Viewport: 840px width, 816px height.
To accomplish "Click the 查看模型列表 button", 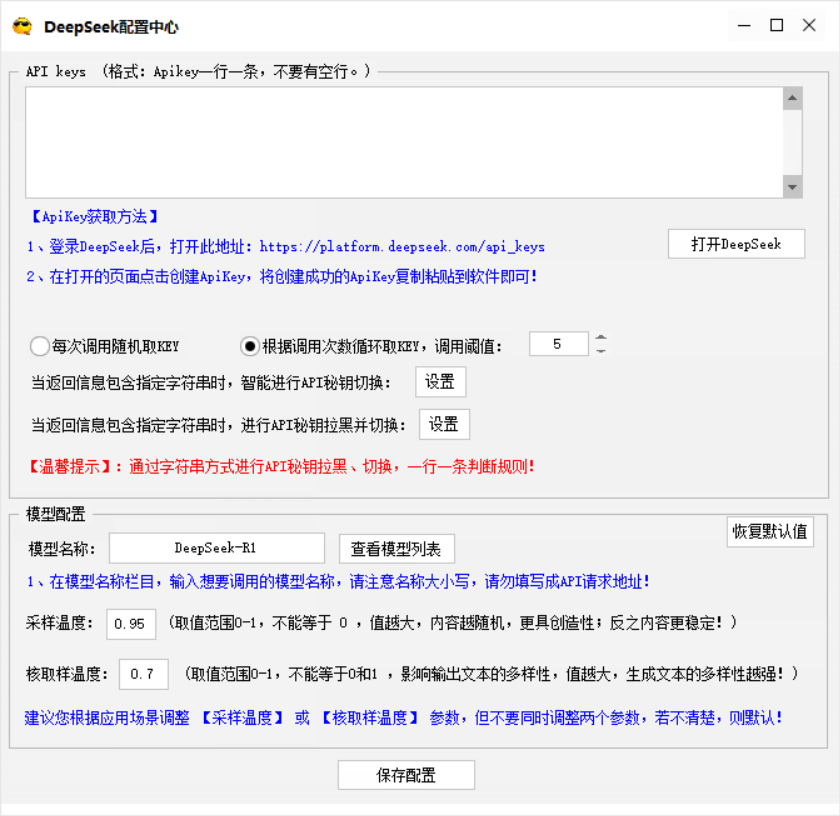I will pos(396,549).
